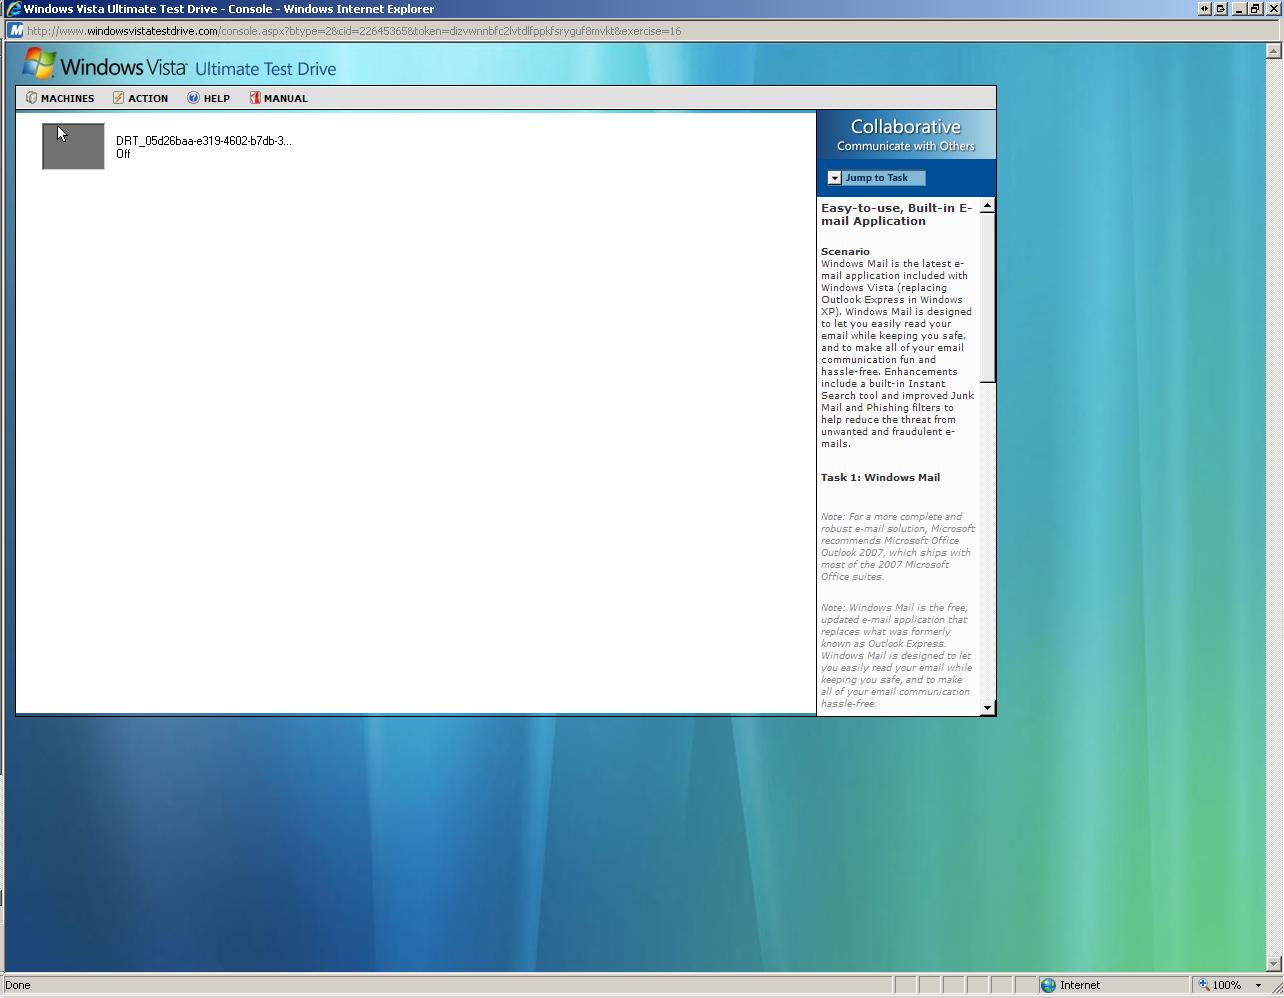Click the pop-out window title bar button

click(x=1220, y=8)
